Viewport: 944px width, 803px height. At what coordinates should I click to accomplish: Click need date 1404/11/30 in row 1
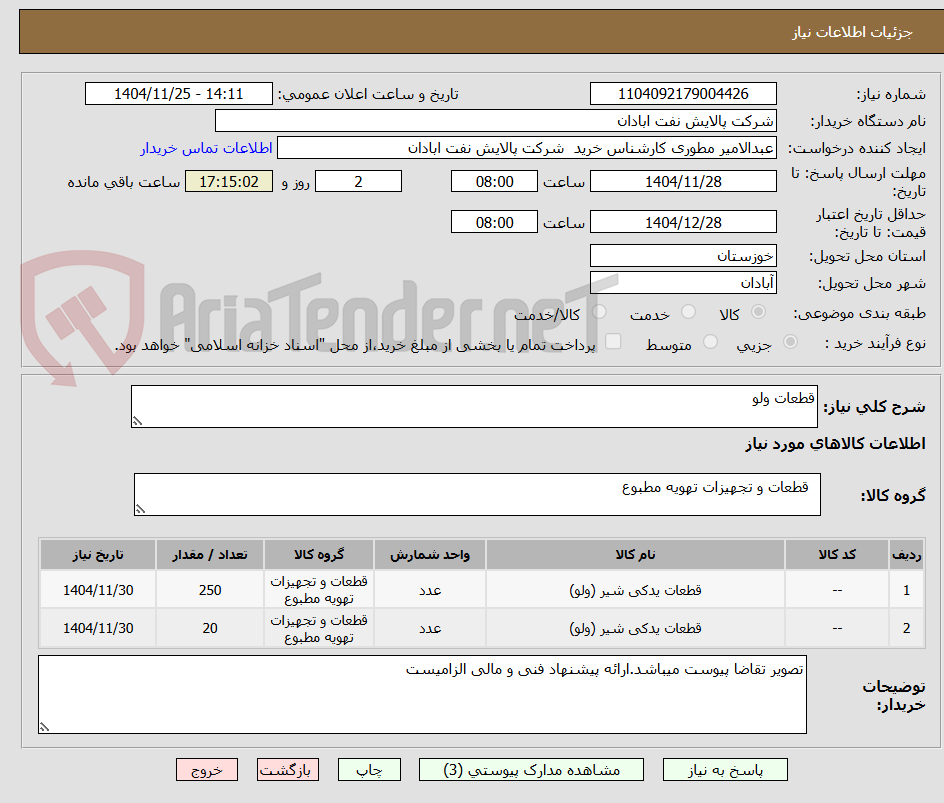tap(98, 590)
